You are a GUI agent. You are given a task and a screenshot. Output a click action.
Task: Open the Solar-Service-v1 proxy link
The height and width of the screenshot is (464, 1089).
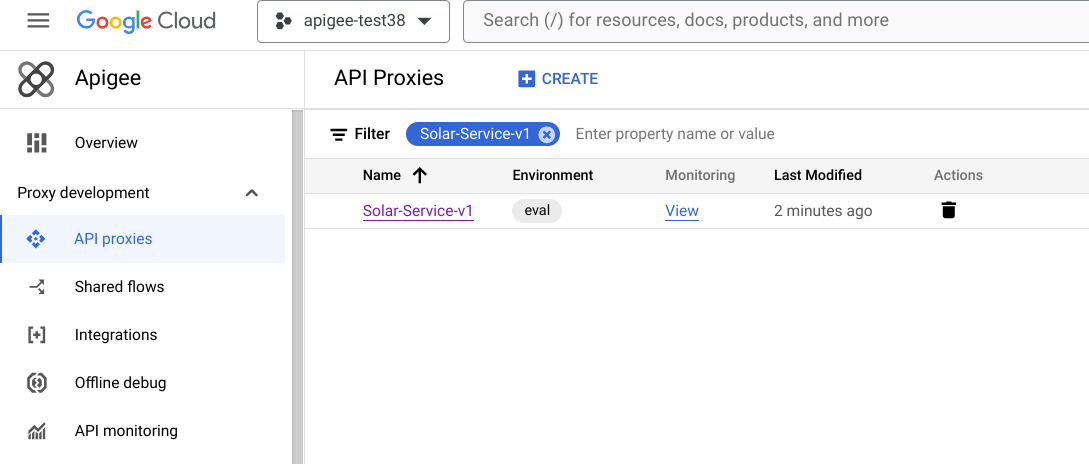coord(418,210)
